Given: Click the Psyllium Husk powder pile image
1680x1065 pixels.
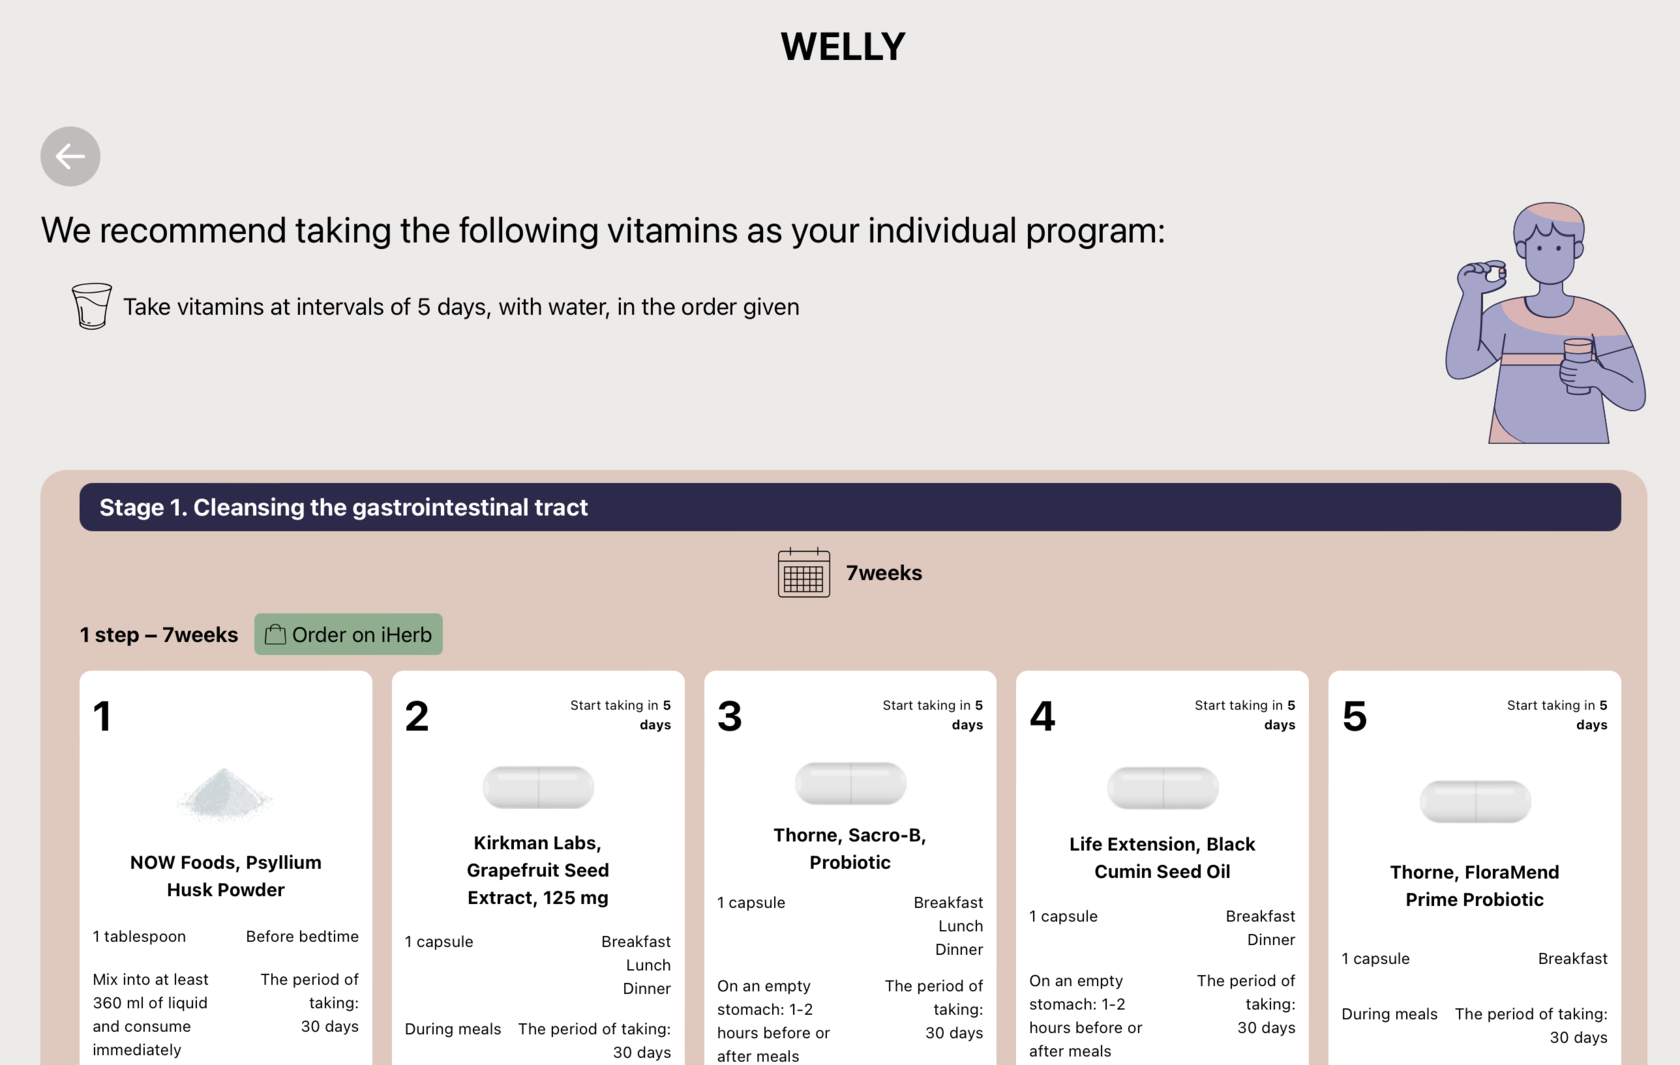Looking at the screenshot, I should [x=225, y=795].
